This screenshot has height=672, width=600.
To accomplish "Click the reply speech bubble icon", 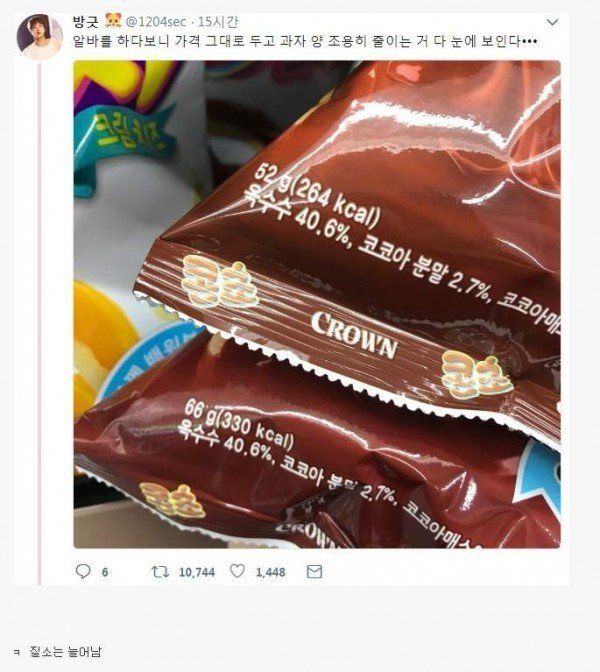I will point(83,571).
